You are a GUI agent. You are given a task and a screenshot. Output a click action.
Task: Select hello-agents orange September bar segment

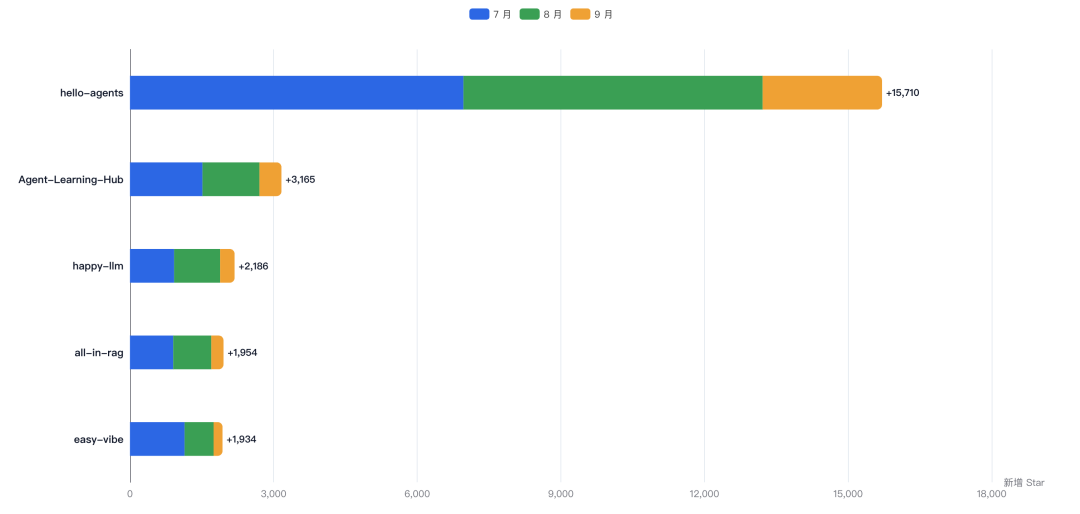822,93
